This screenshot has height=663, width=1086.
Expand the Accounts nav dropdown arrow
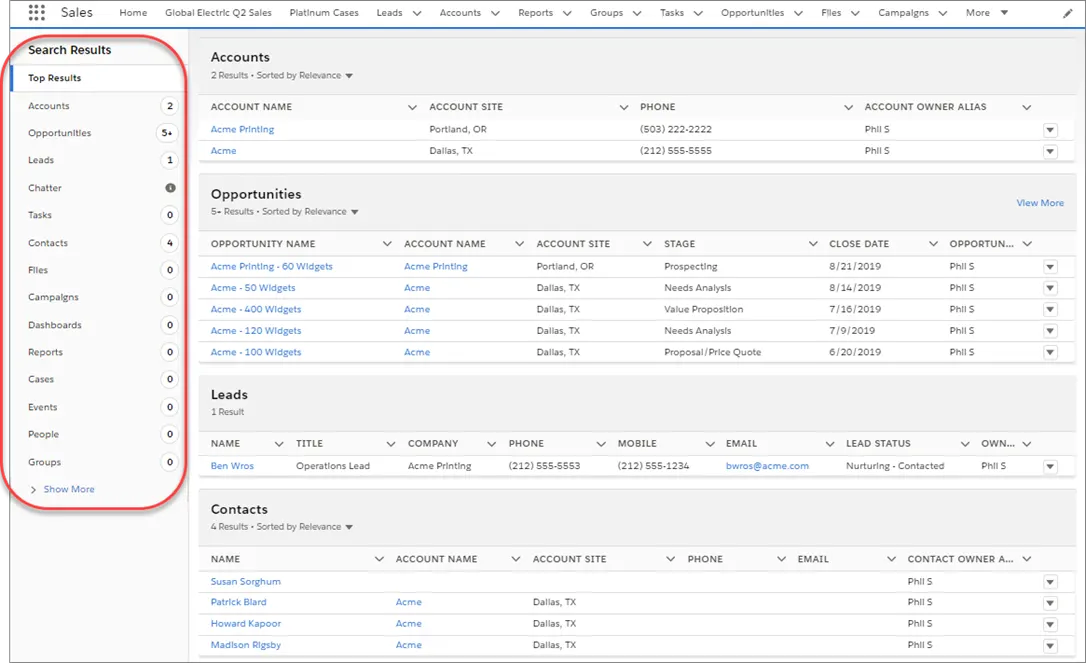[495, 13]
